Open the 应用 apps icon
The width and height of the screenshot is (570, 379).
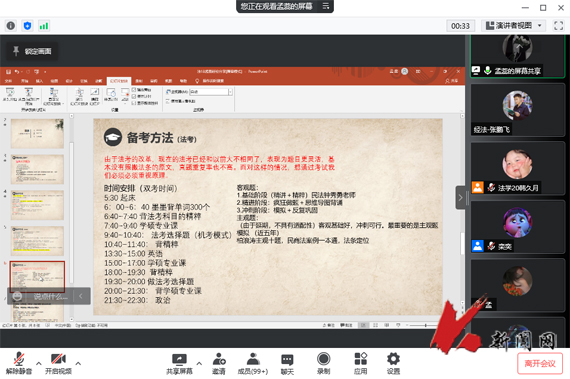(x=360, y=363)
